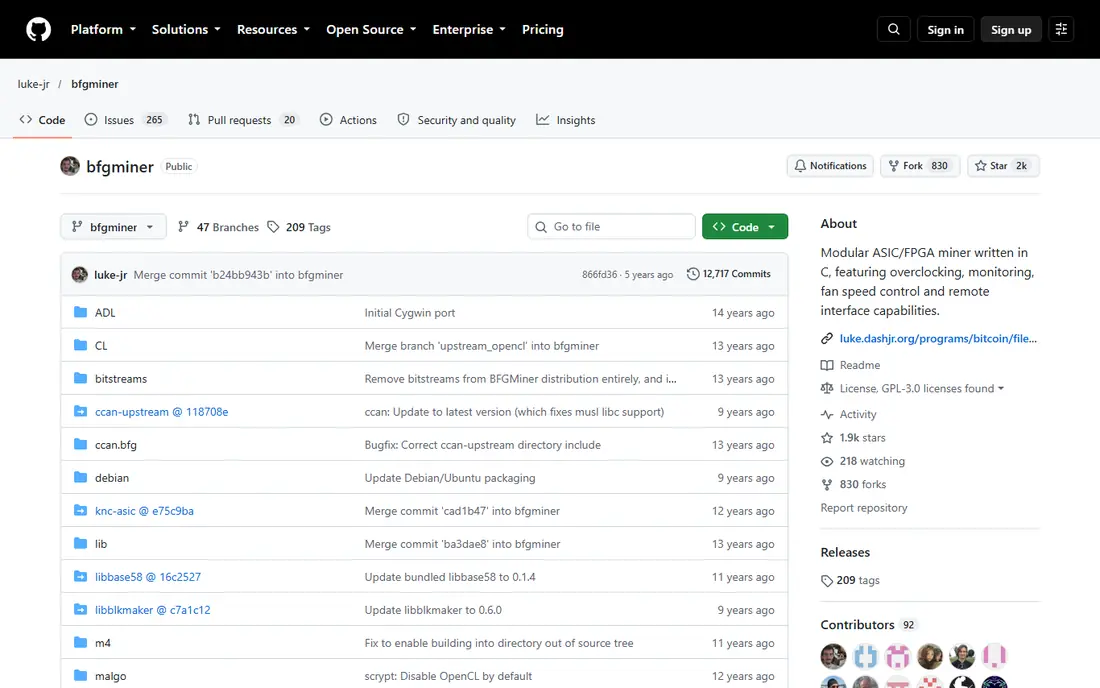
Task: Focus the Go to file search field
Action: click(611, 227)
